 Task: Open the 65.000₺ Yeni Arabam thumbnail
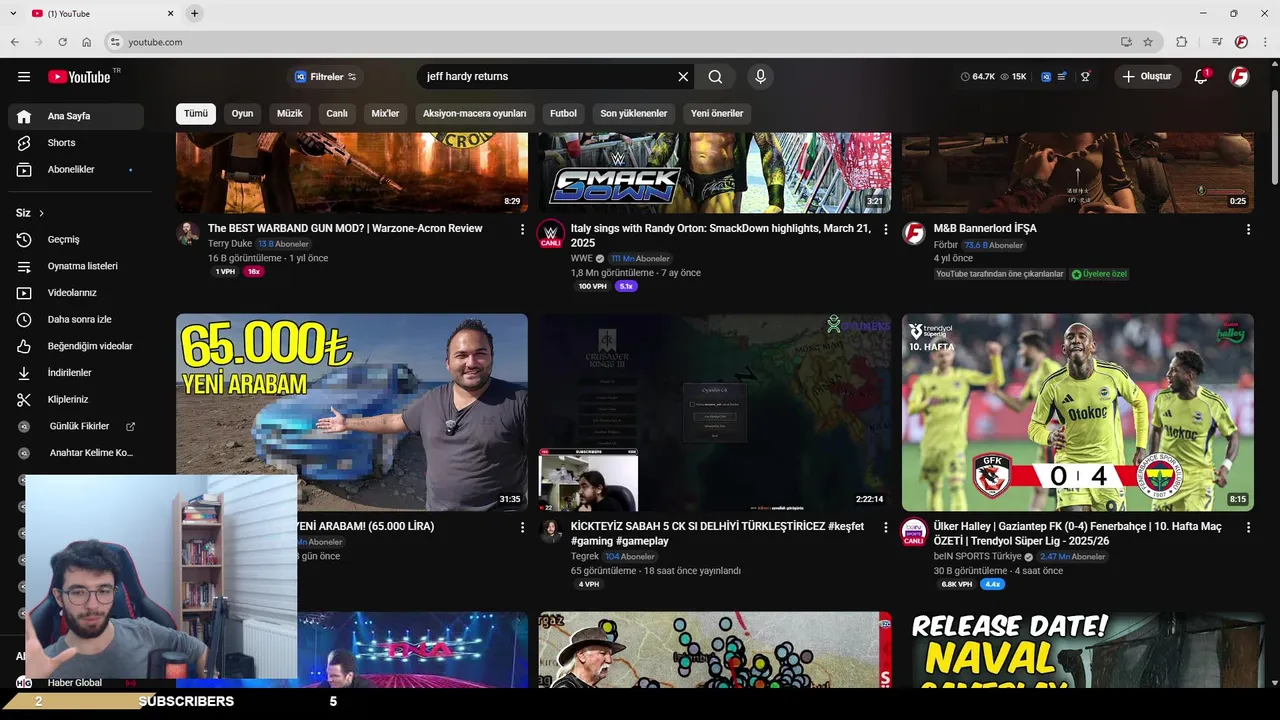point(352,412)
